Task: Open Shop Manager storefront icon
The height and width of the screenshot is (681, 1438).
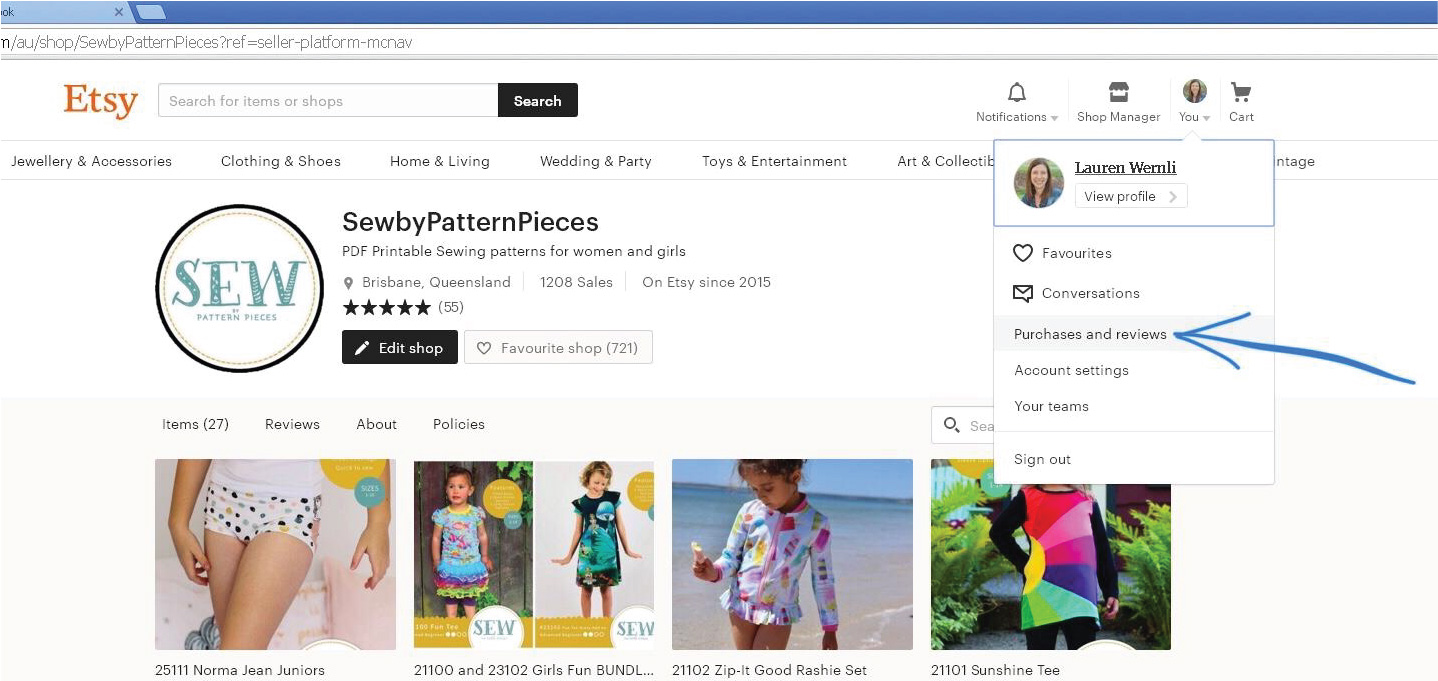Action: [1118, 93]
